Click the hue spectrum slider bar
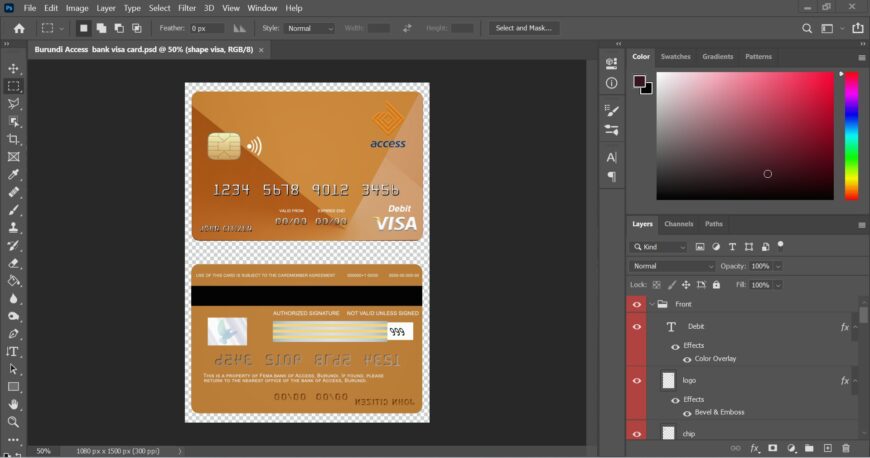Image resolution: width=870 pixels, height=458 pixels. click(851, 135)
